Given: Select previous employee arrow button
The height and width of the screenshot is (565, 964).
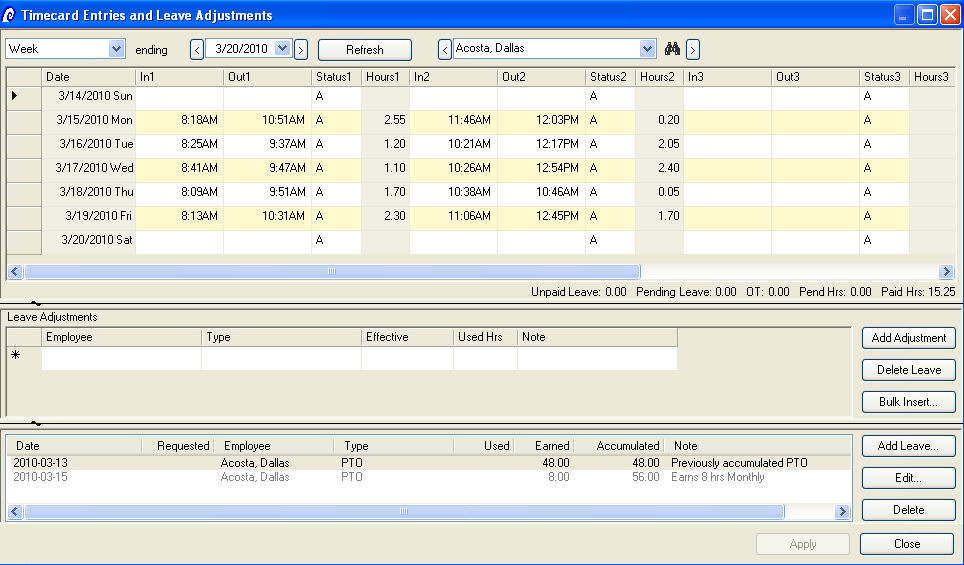Looking at the screenshot, I should [445, 49].
